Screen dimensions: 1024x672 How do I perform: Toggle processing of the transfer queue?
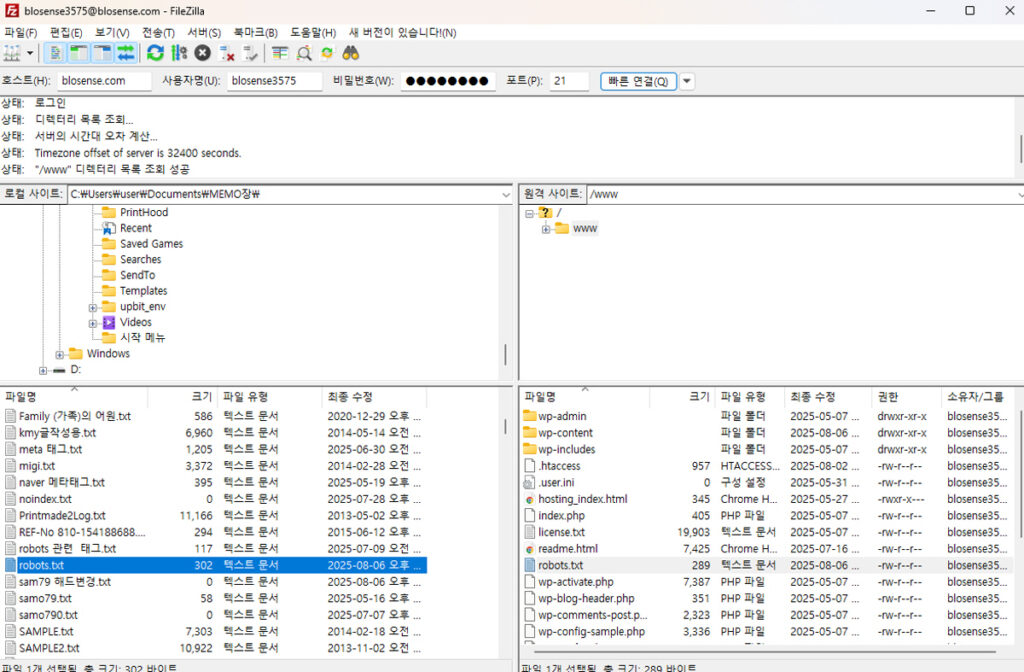[179, 54]
